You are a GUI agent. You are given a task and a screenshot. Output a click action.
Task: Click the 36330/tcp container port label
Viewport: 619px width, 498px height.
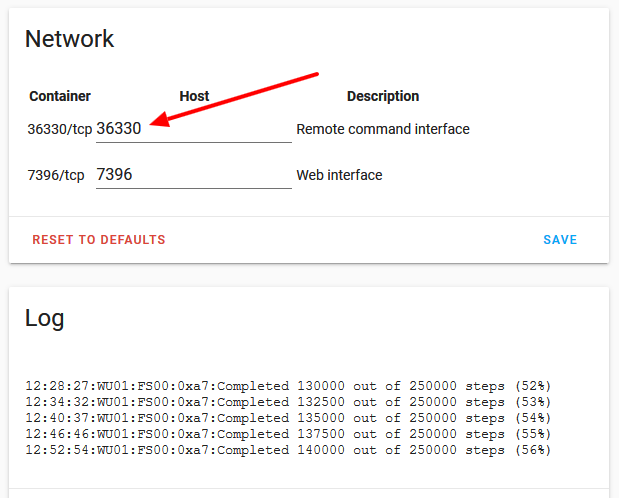[60, 129]
